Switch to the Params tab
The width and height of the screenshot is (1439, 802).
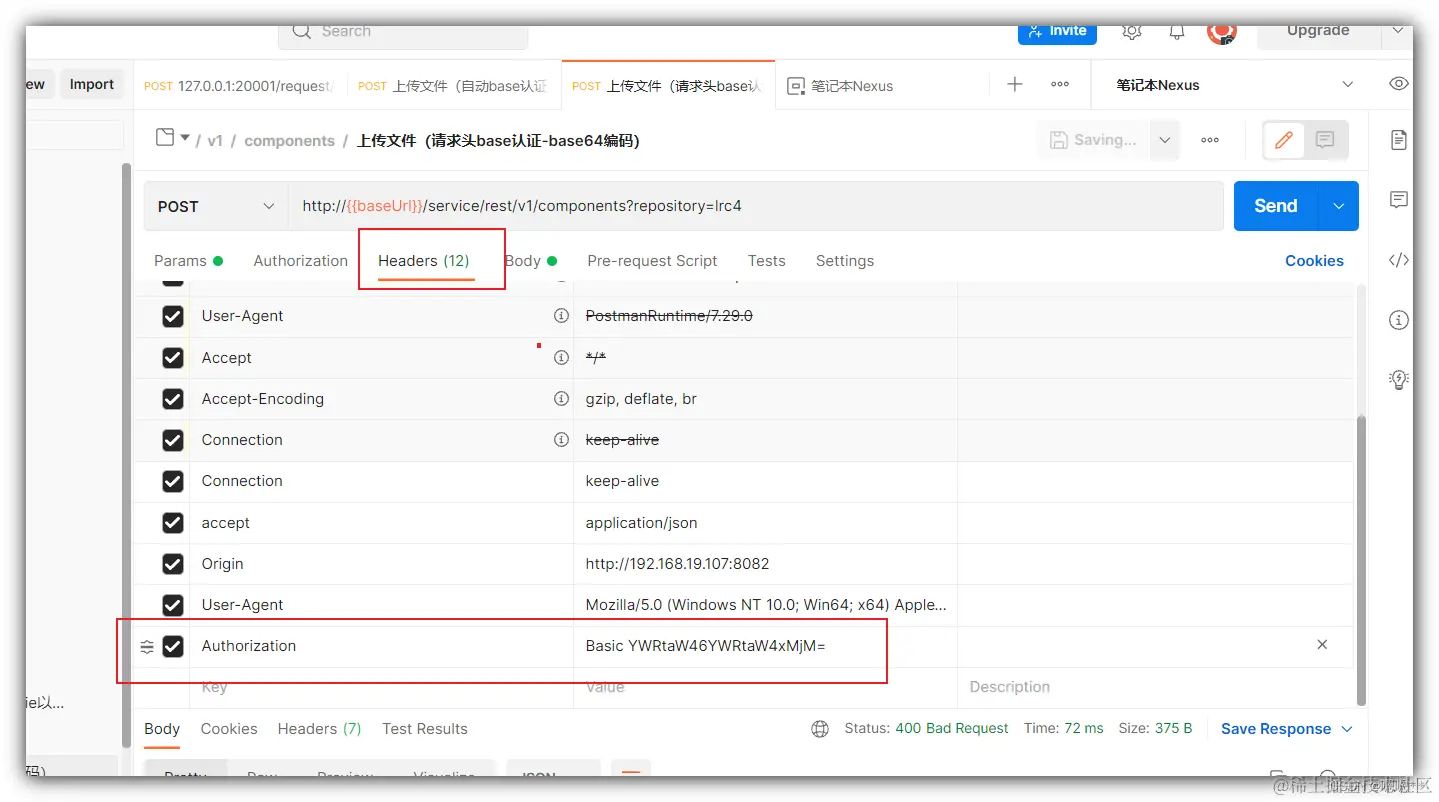(x=188, y=261)
